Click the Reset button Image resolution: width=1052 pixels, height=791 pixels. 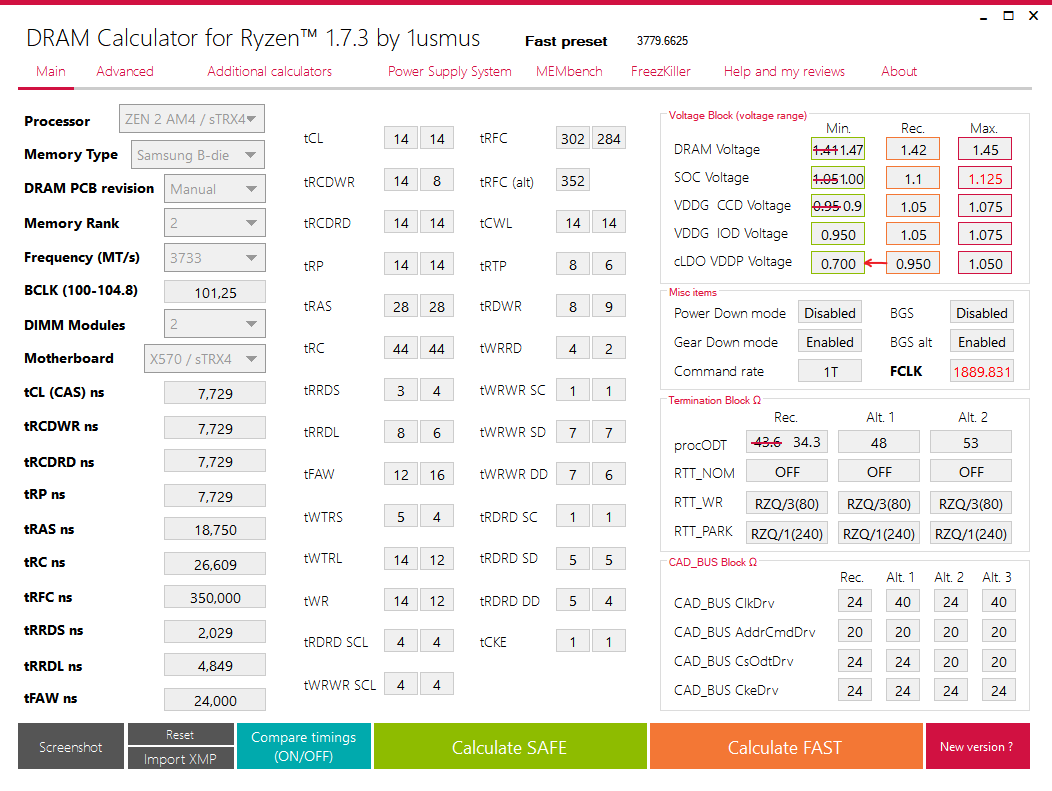180,735
